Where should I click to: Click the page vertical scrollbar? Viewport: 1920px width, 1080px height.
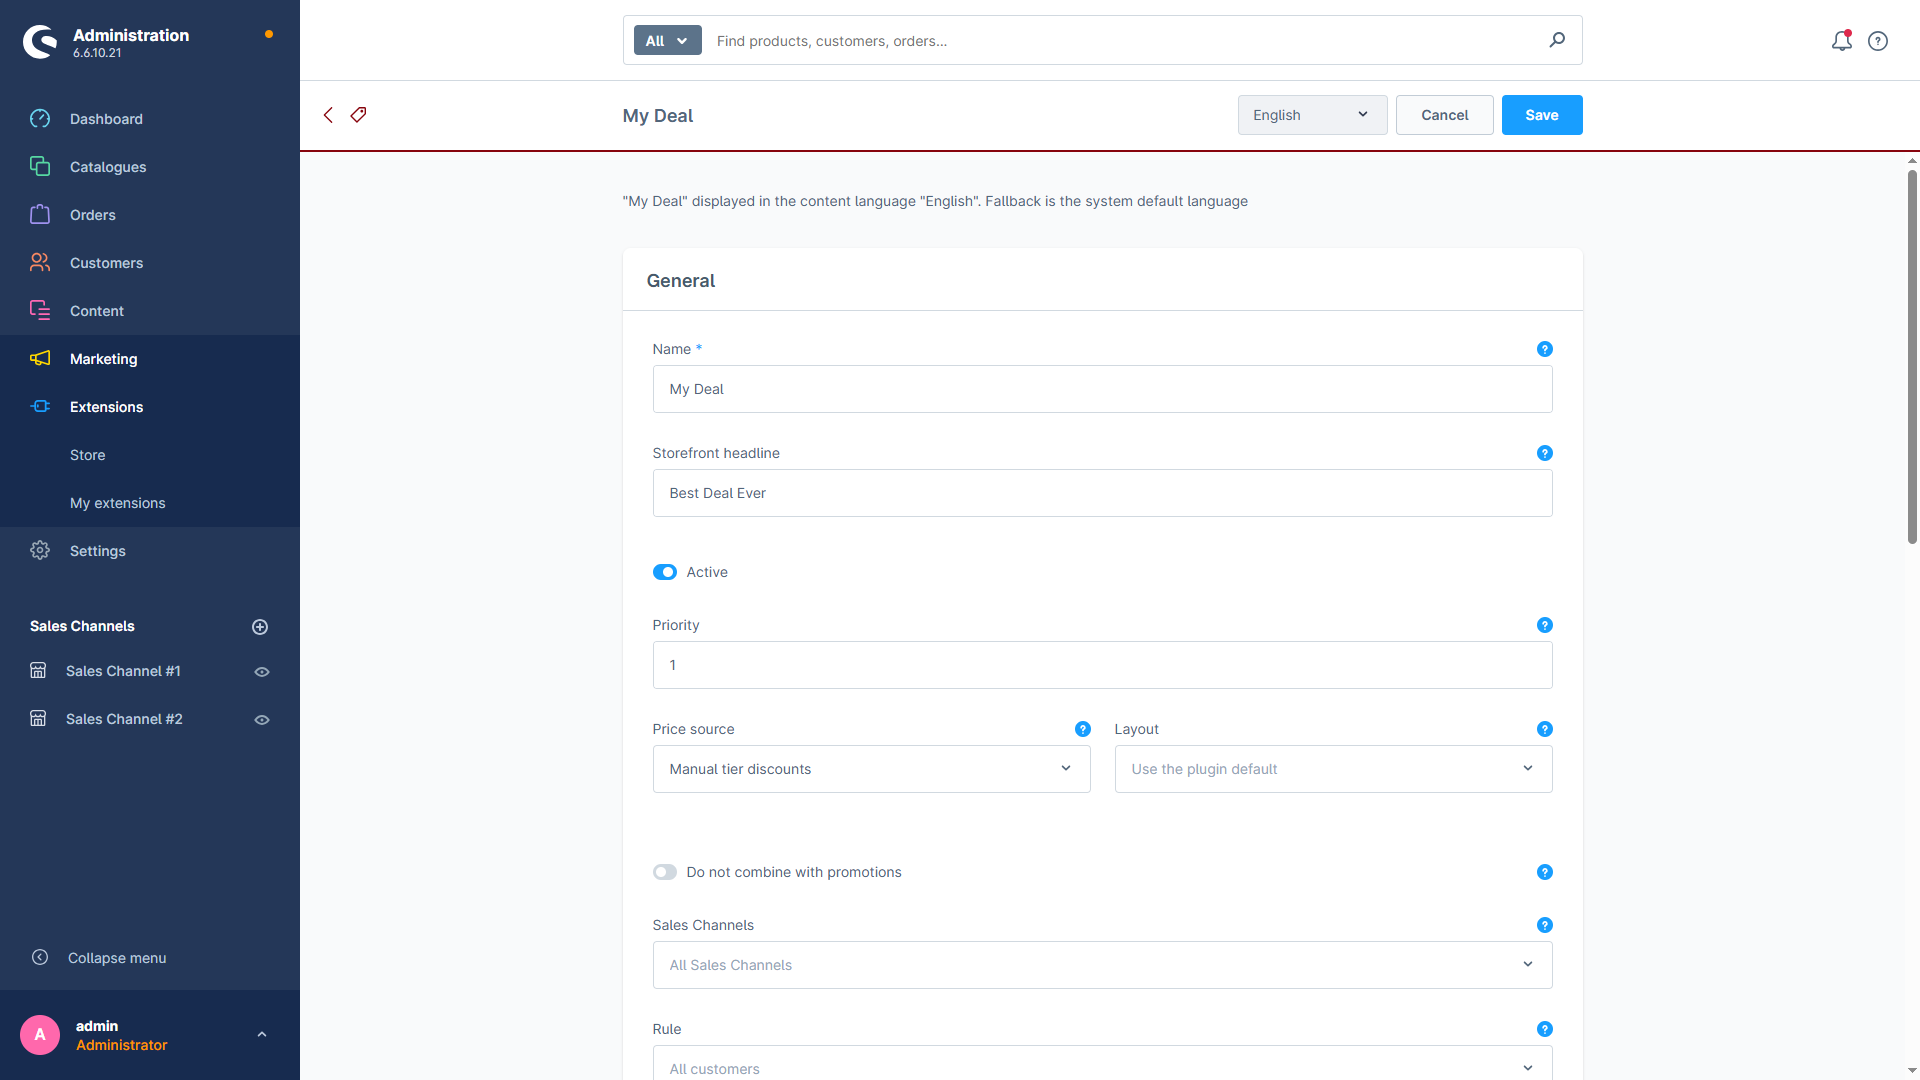pyautogui.click(x=1912, y=357)
